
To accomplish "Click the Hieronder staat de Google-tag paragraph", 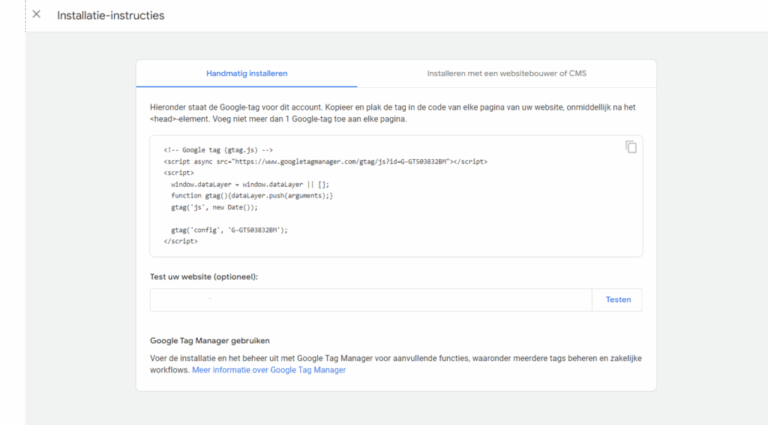I will [393, 113].
